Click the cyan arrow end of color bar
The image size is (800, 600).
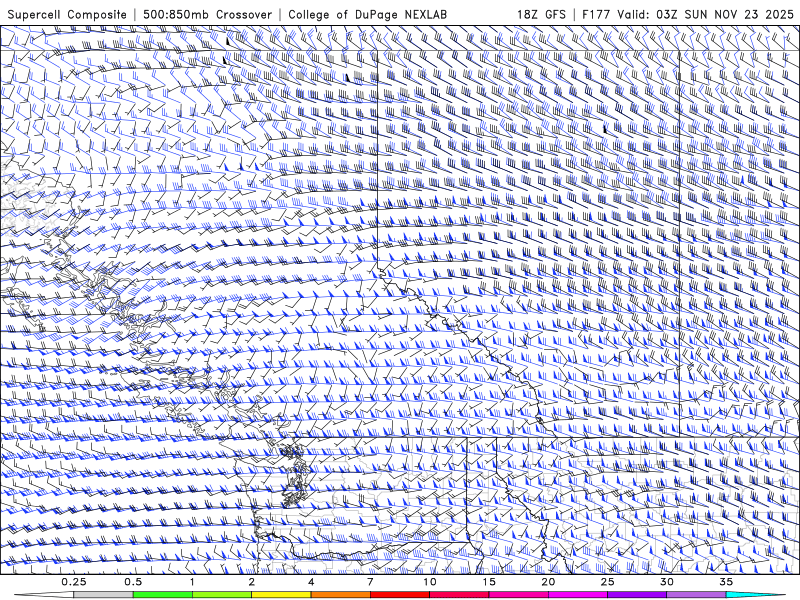tap(756, 595)
